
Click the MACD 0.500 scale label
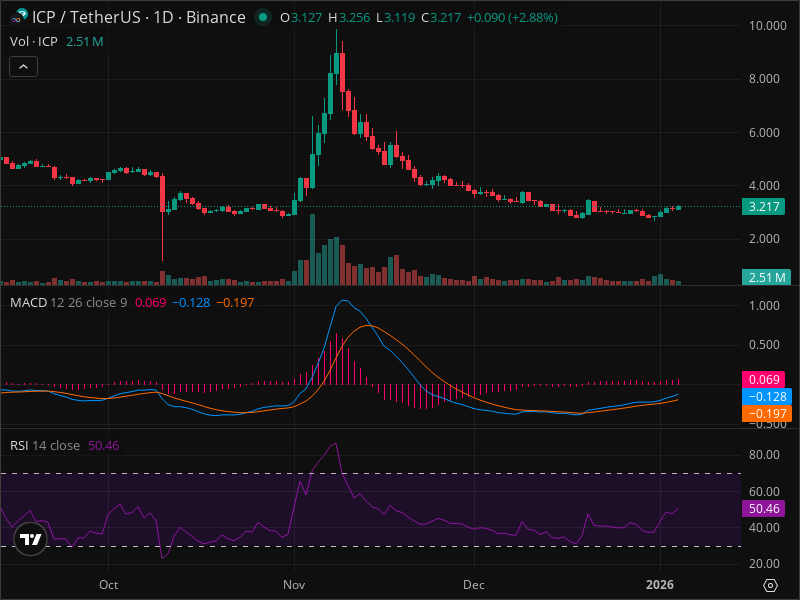click(x=764, y=345)
